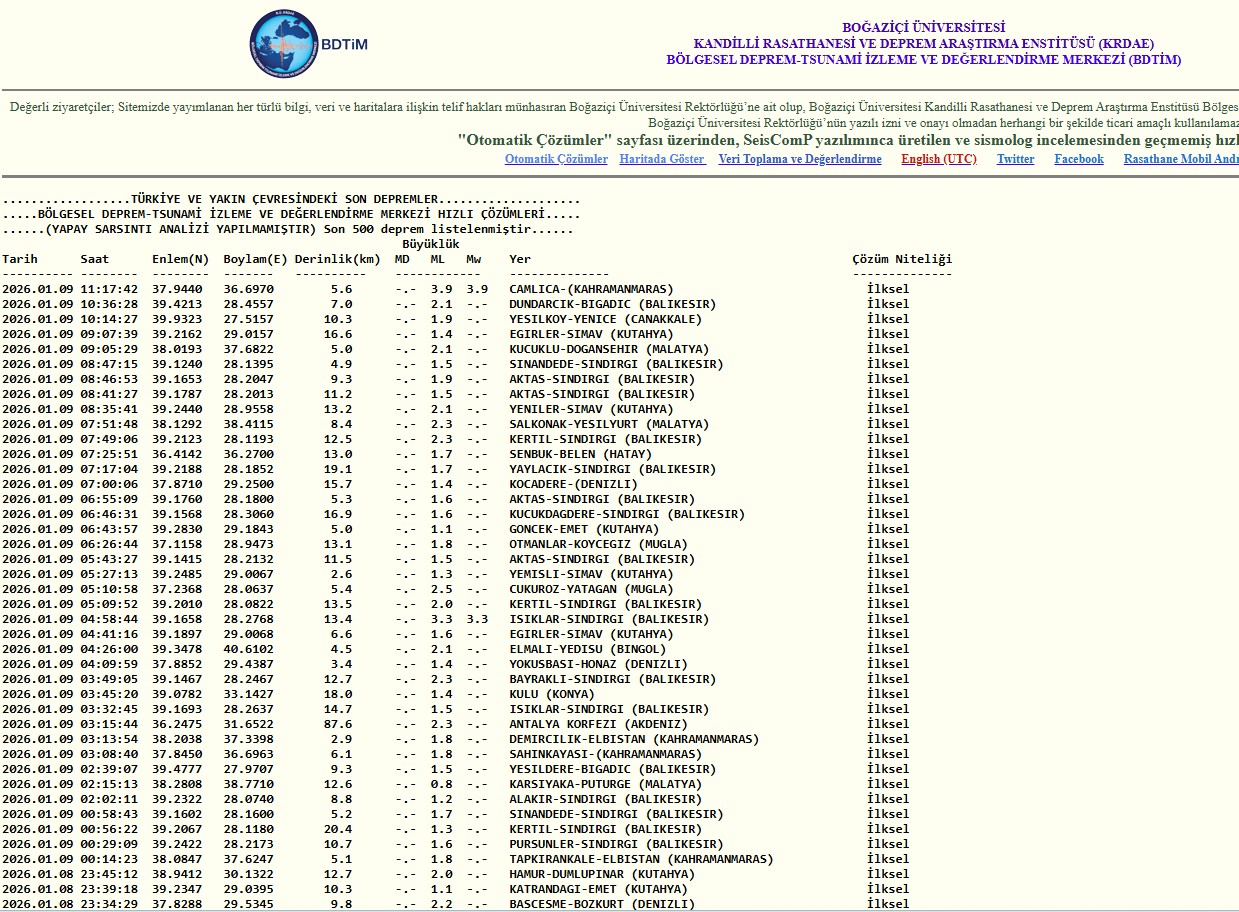This screenshot has width=1239, height=912.
Task: Click the Büyüklük magnitude header
Action: click(x=431, y=244)
